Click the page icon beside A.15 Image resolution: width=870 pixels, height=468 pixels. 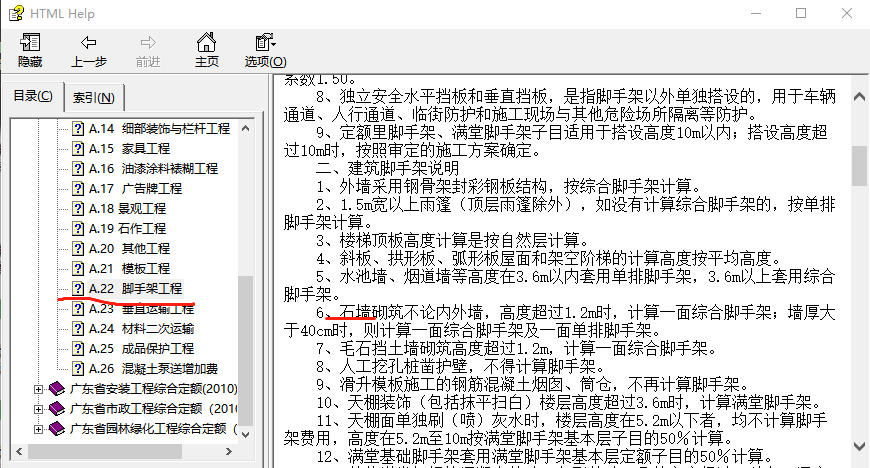pos(78,149)
